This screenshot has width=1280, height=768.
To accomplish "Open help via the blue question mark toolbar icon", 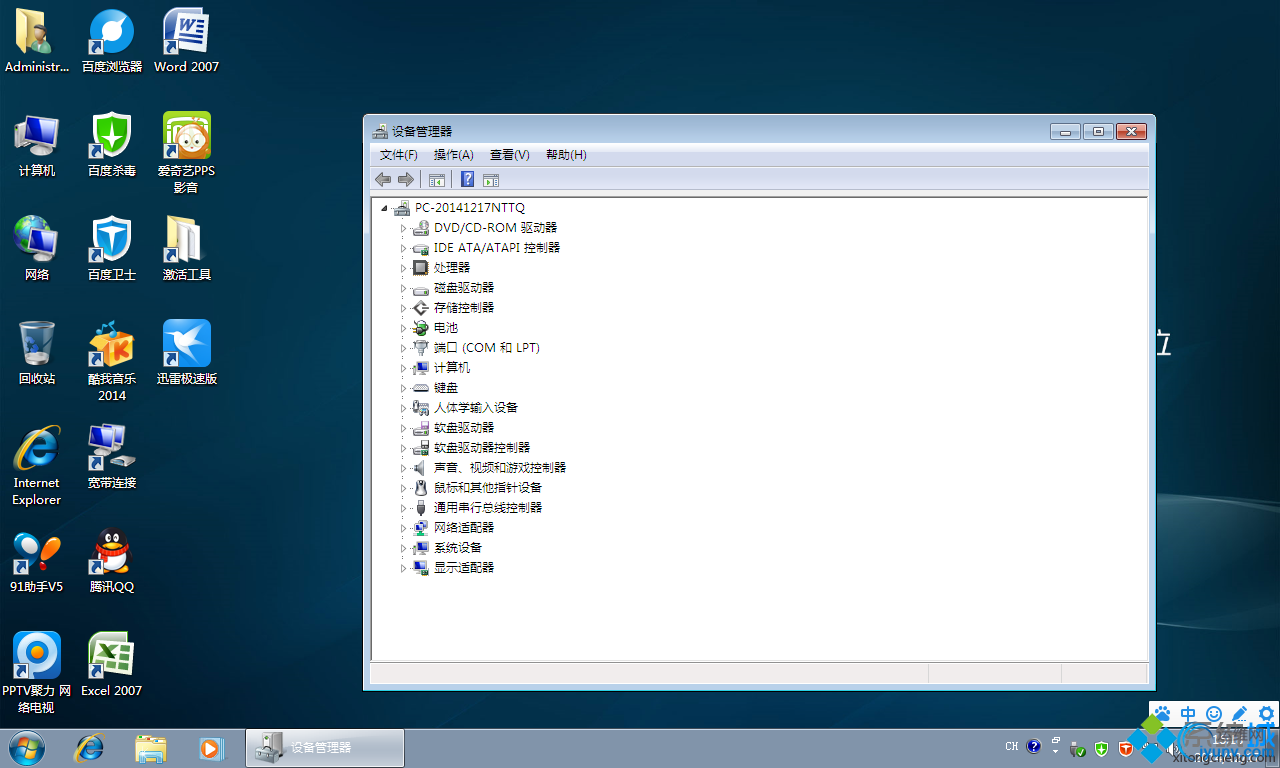I will click(467, 180).
